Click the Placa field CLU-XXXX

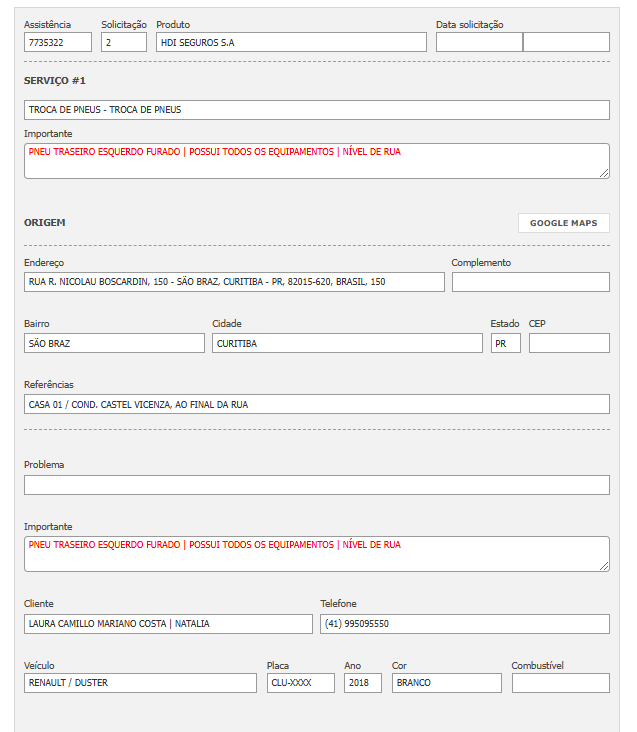(300, 683)
